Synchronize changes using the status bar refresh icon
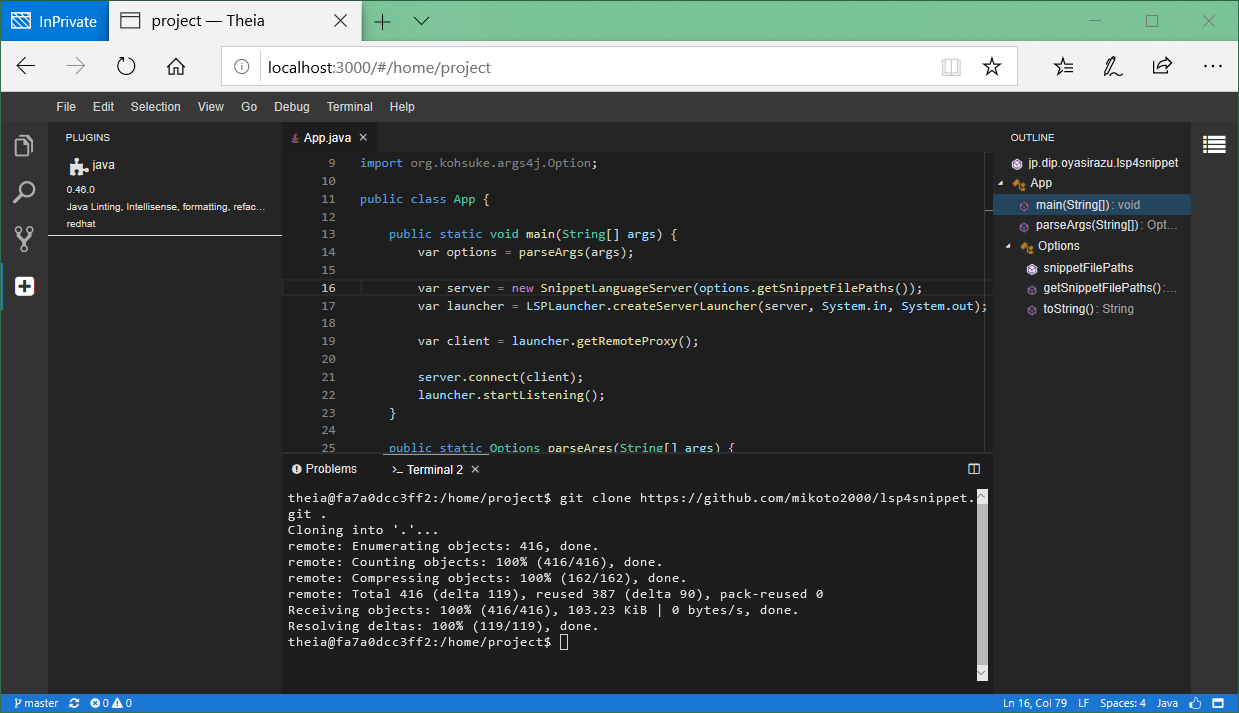The height and width of the screenshot is (713, 1239). [x=73, y=703]
